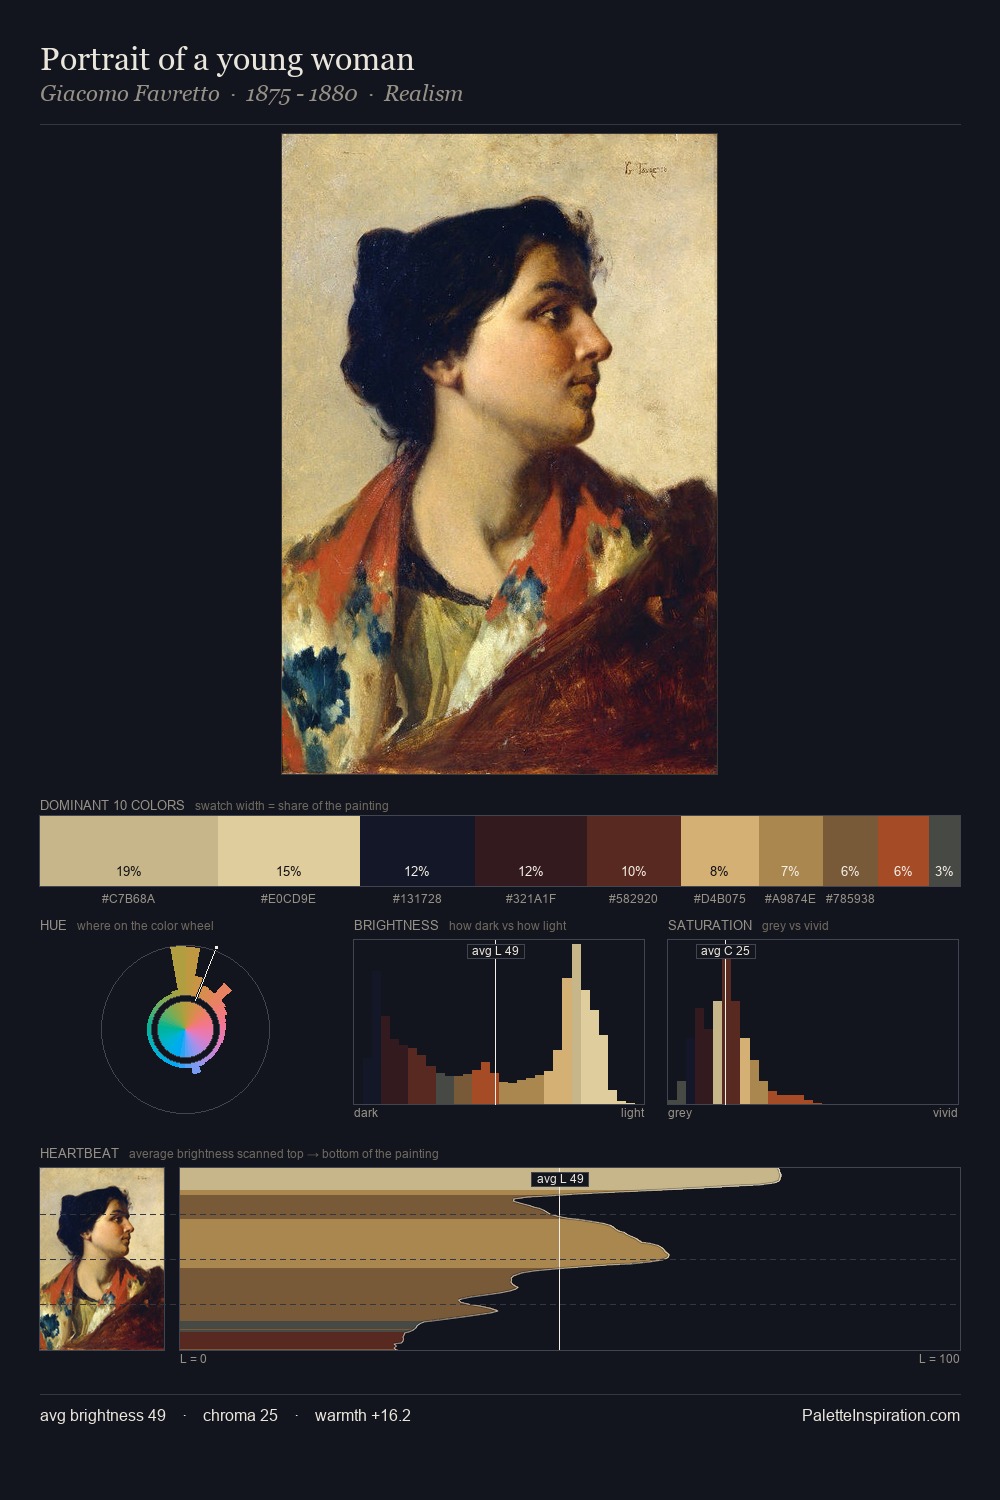Viewport: 1000px width, 1500px height.
Task: Click the 'BRIGHTNESS' section heading
Action: coord(396,925)
